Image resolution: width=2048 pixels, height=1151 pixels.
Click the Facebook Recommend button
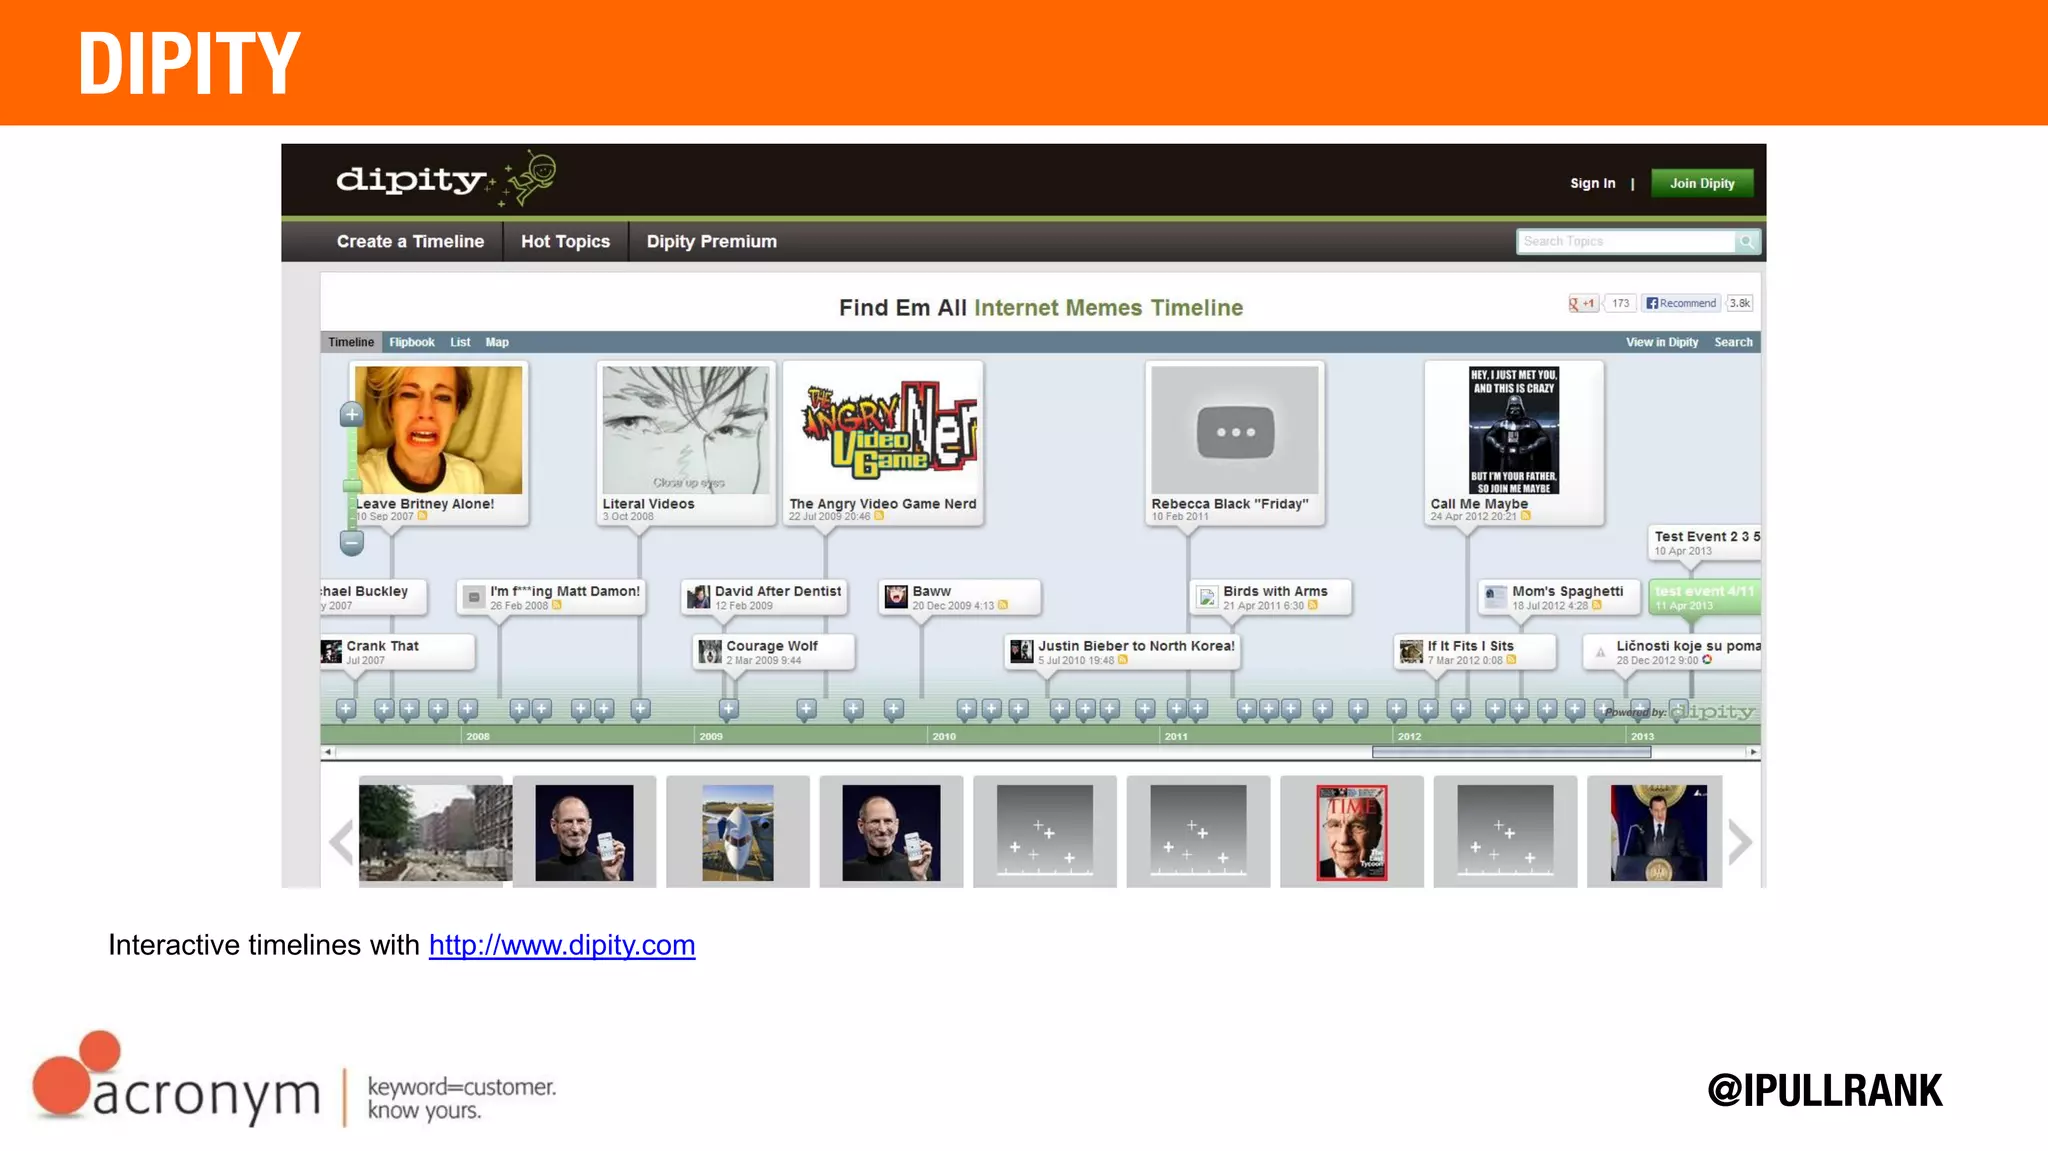[1681, 303]
